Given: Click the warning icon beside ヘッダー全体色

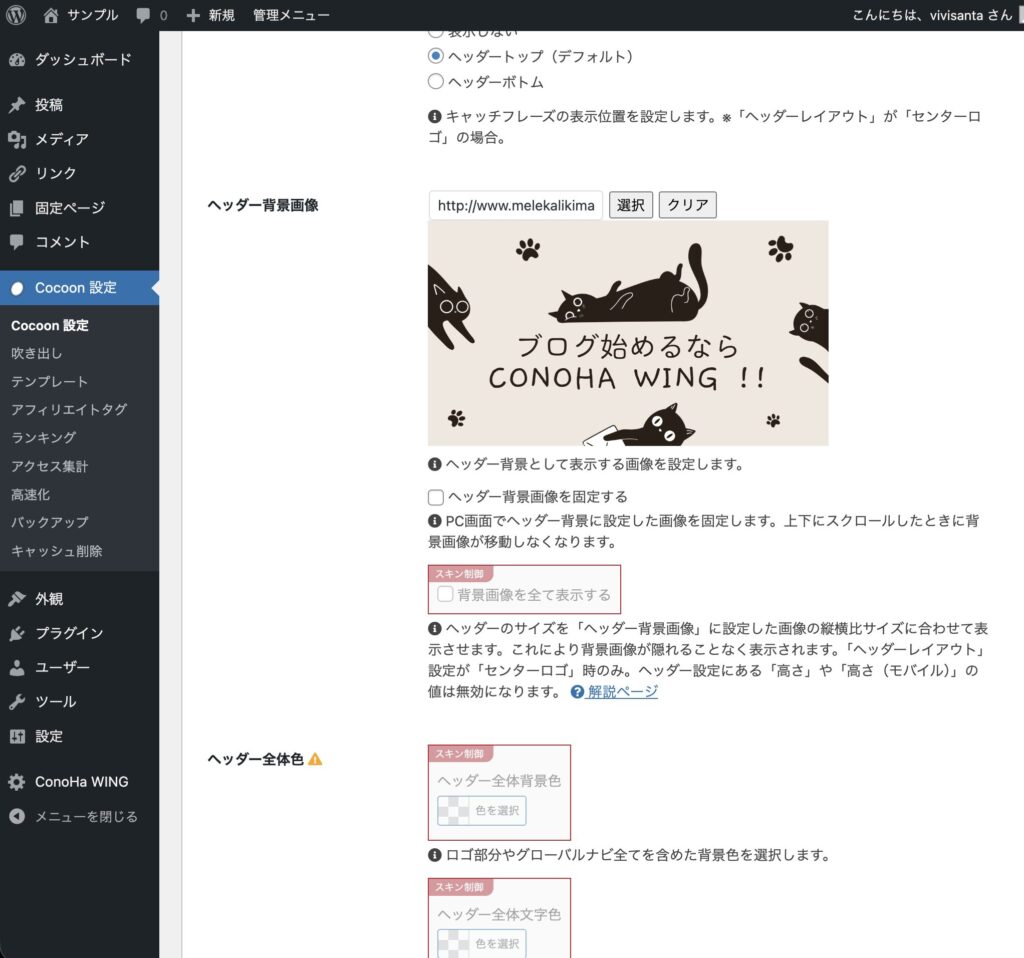Looking at the screenshot, I should point(315,759).
